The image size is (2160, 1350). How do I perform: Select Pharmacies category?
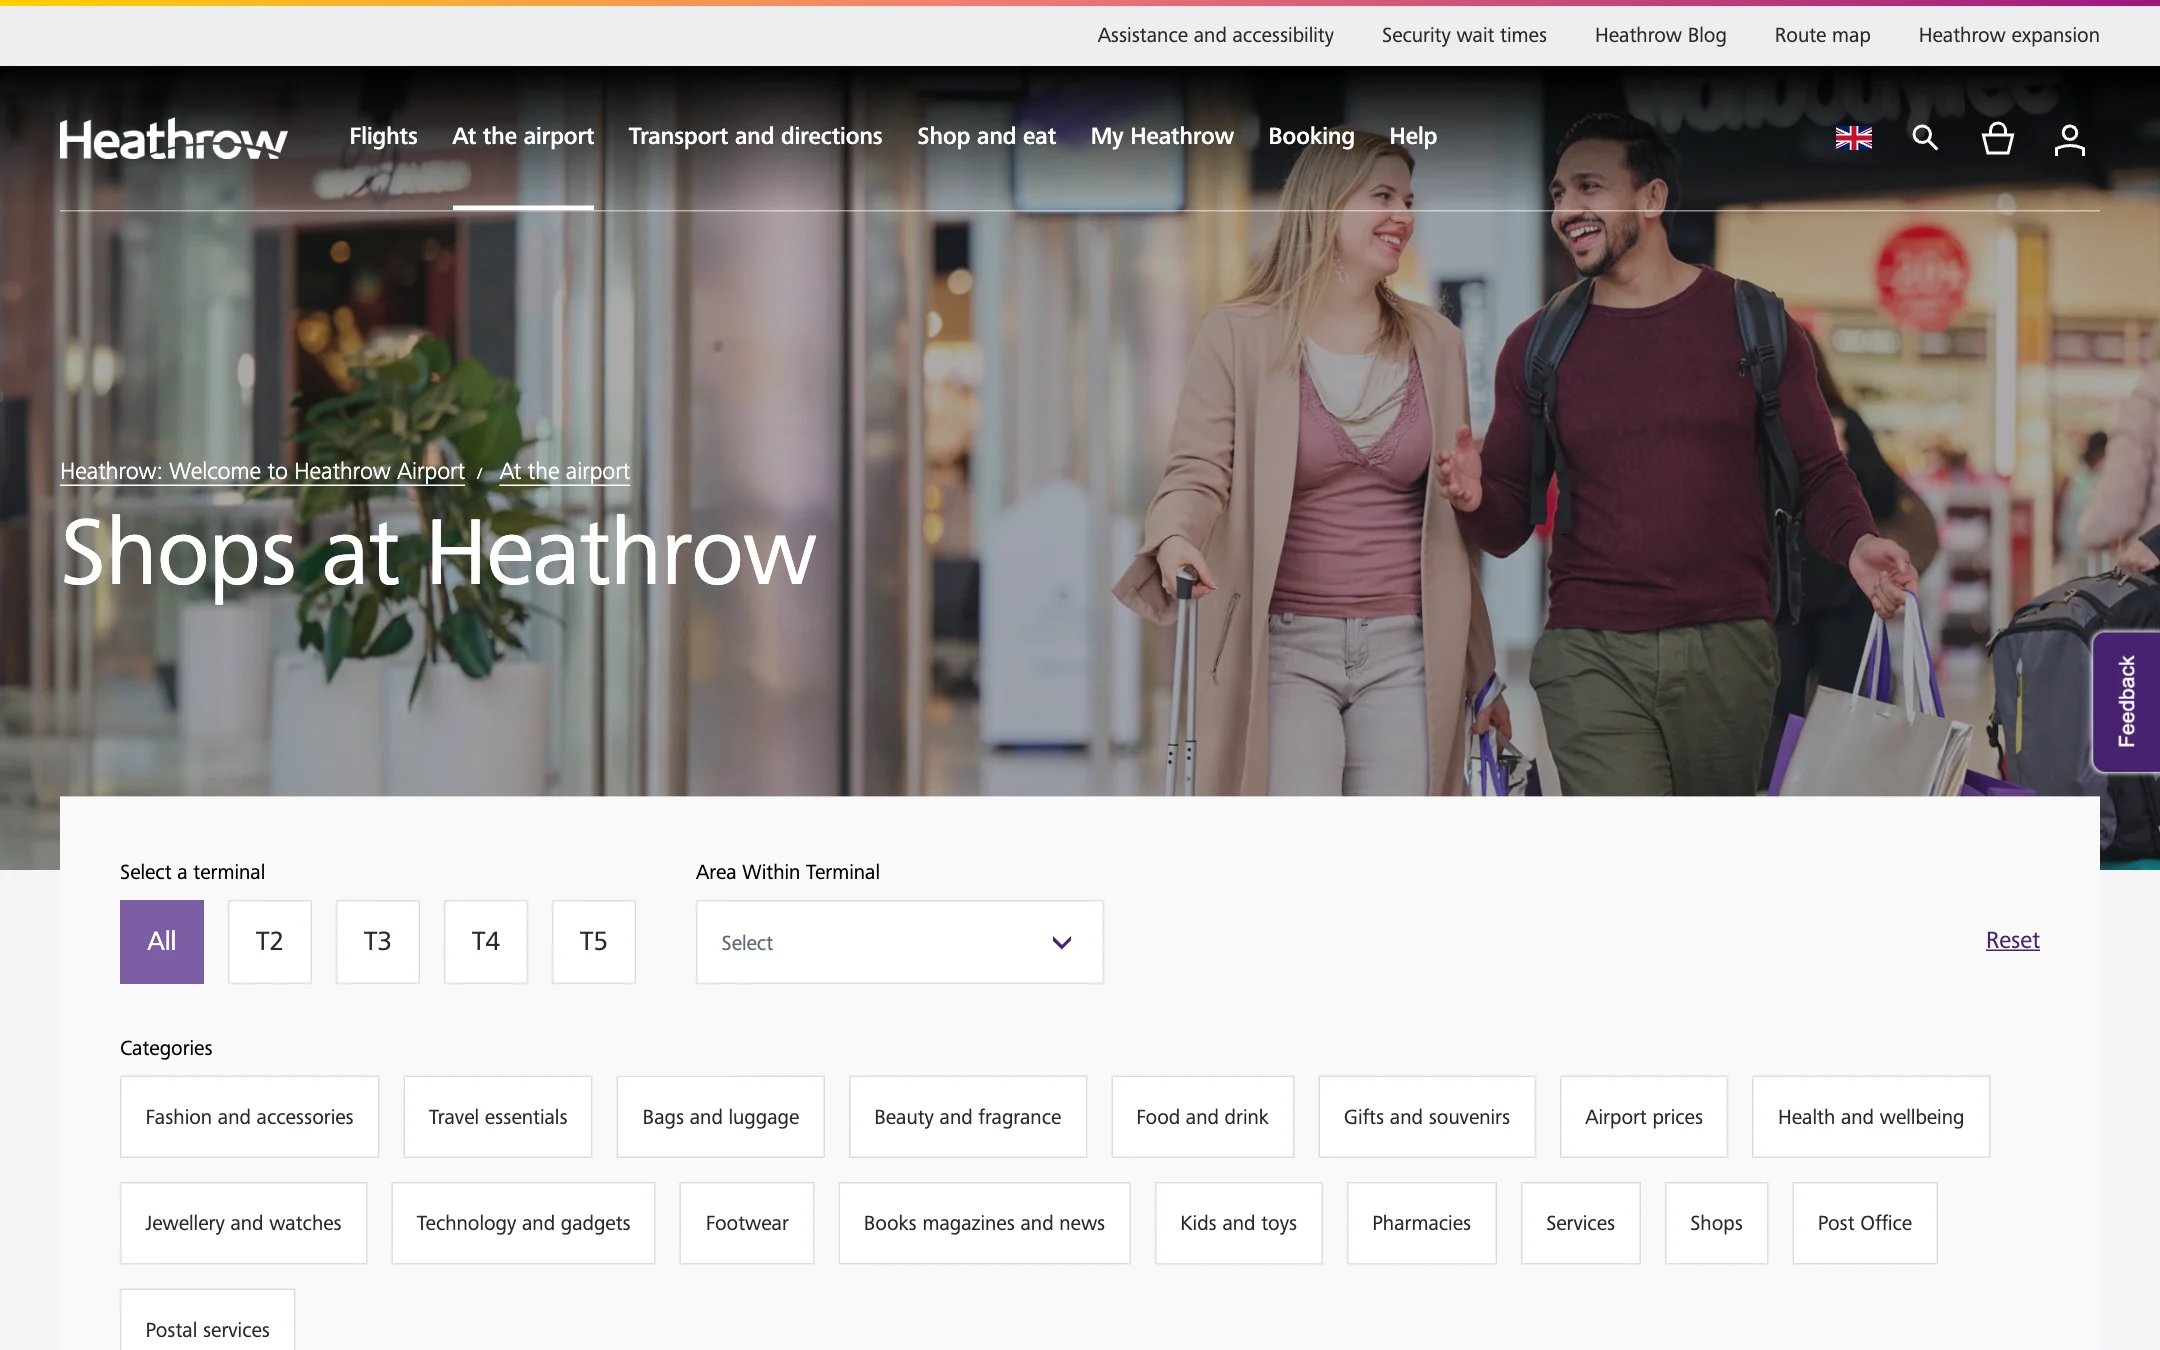pyautogui.click(x=1421, y=1223)
